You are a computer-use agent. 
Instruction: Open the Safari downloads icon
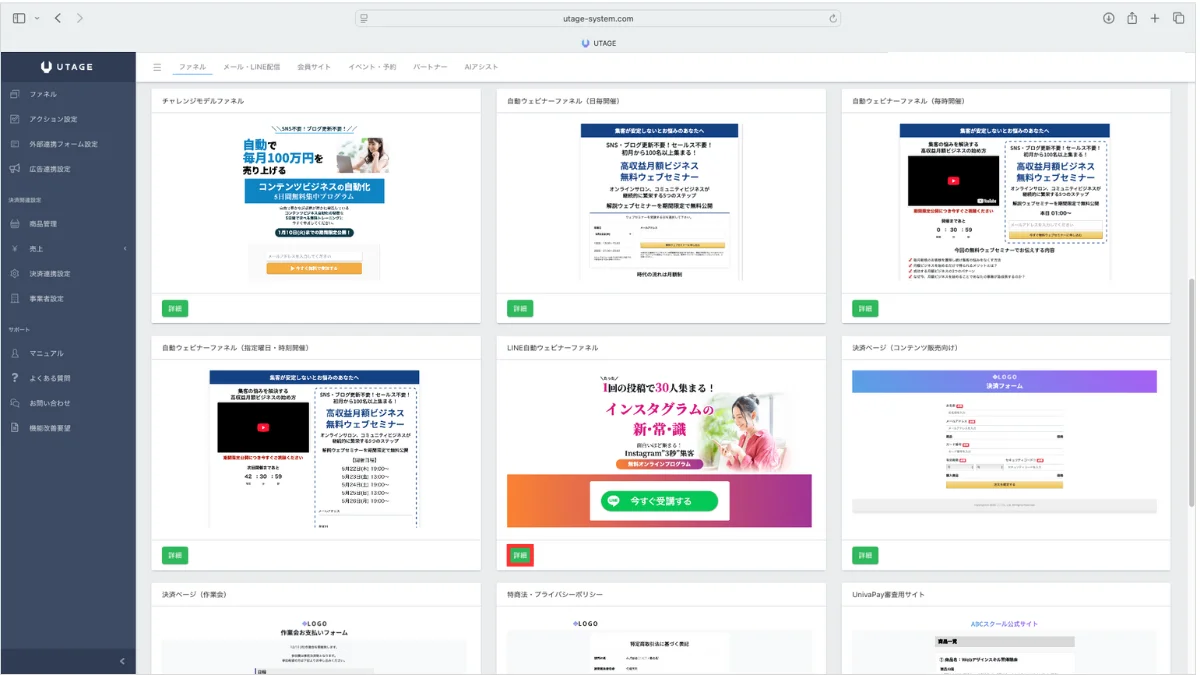1108,18
